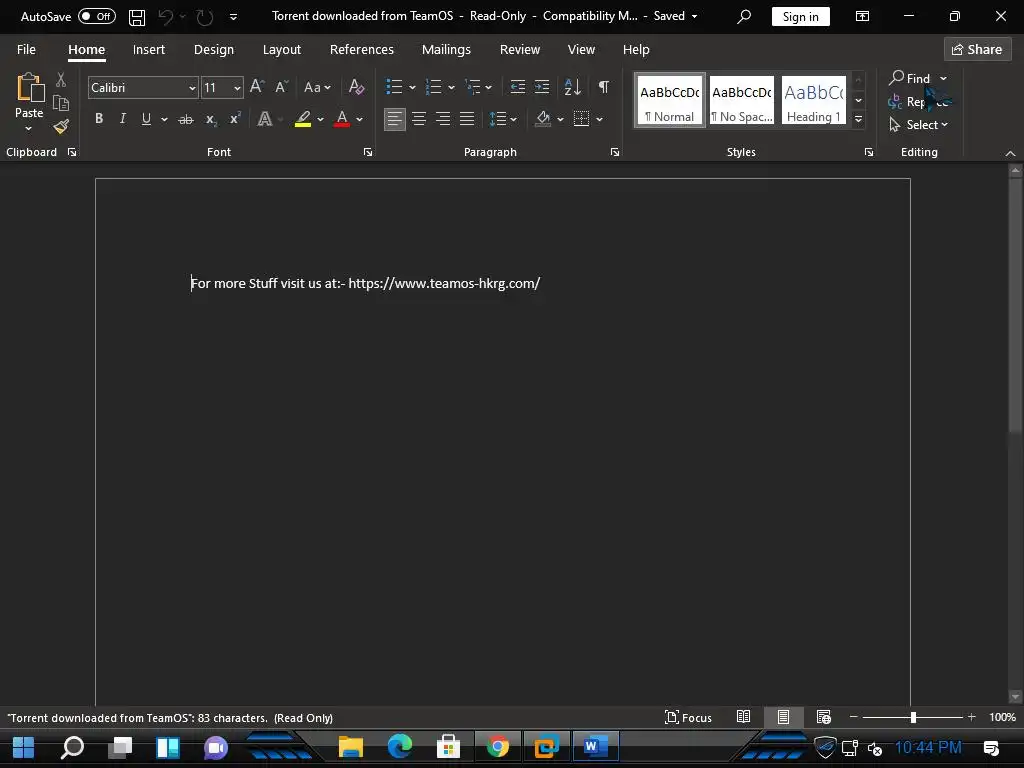Decrease font size with the shrink icon
This screenshot has width=1024, height=768.
tap(281, 87)
